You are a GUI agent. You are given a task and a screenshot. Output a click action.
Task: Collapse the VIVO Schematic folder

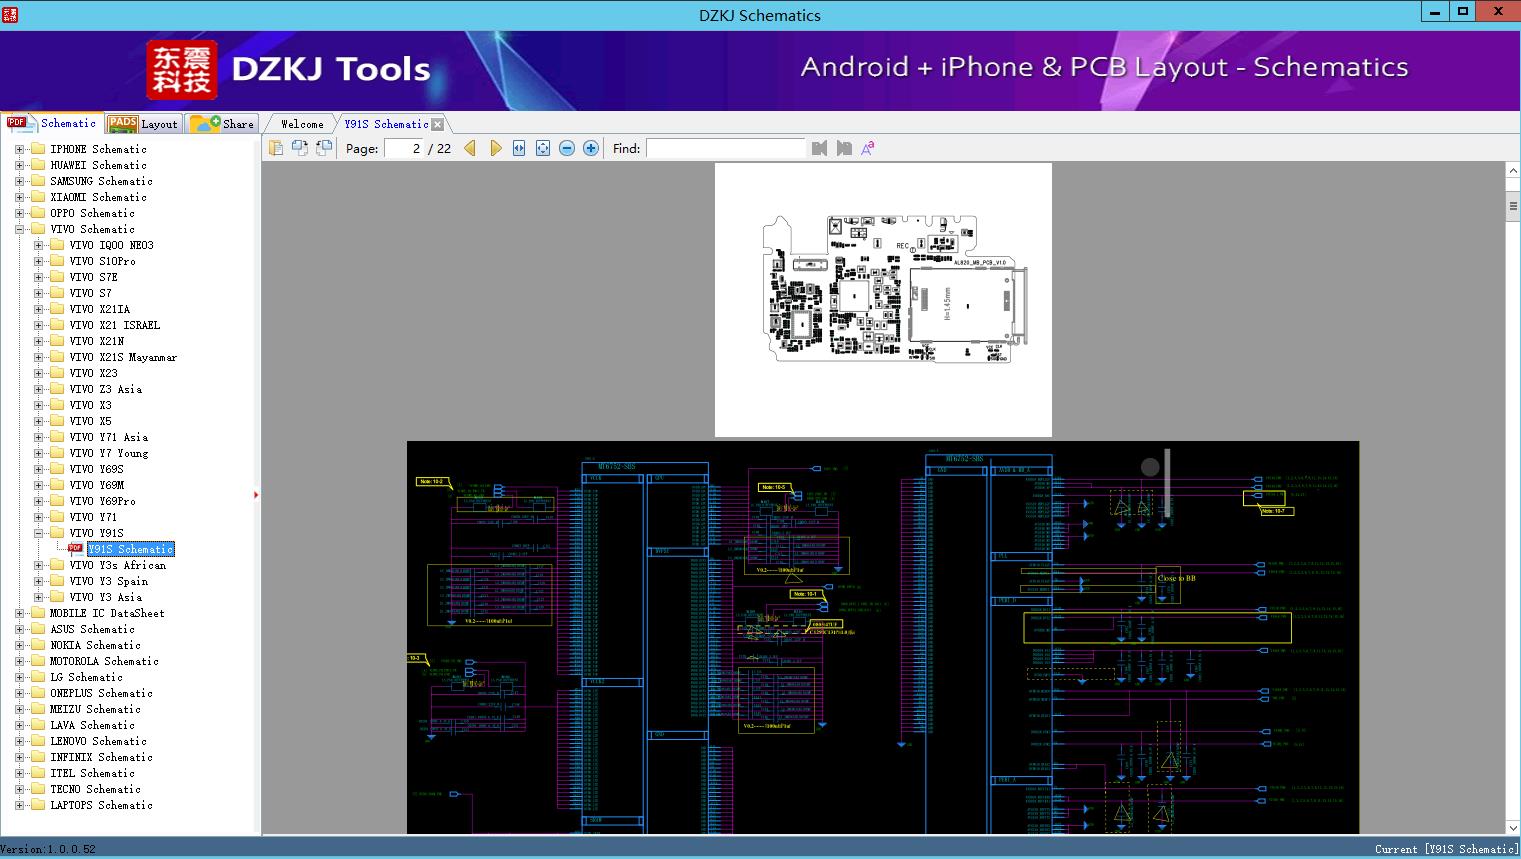point(19,229)
